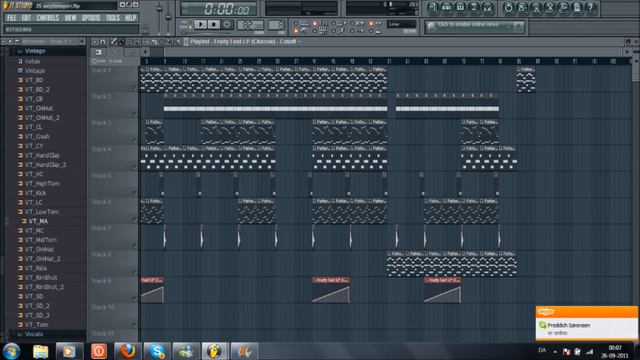Click the FL Studio taskbar icon
The image size is (640, 360).
click(215, 351)
